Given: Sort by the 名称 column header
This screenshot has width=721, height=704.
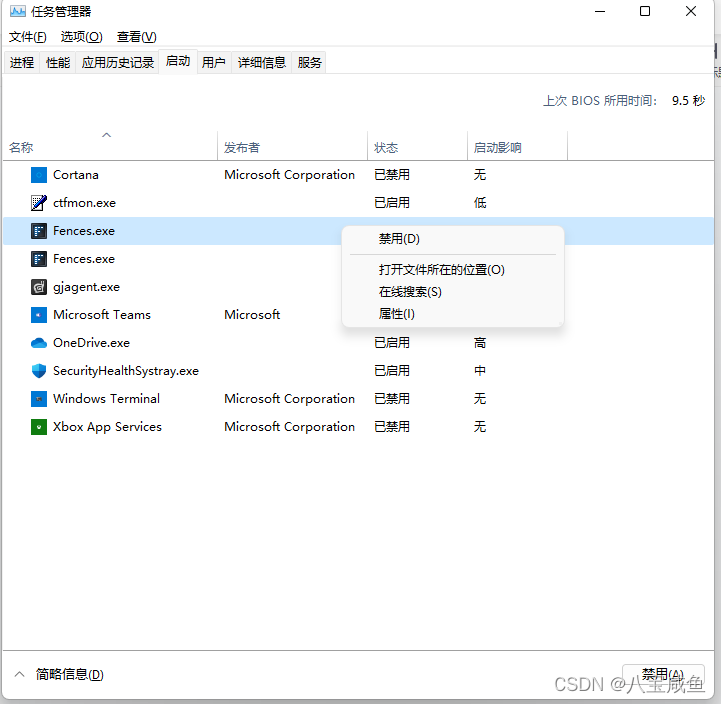Looking at the screenshot, I should pos(110,148).
